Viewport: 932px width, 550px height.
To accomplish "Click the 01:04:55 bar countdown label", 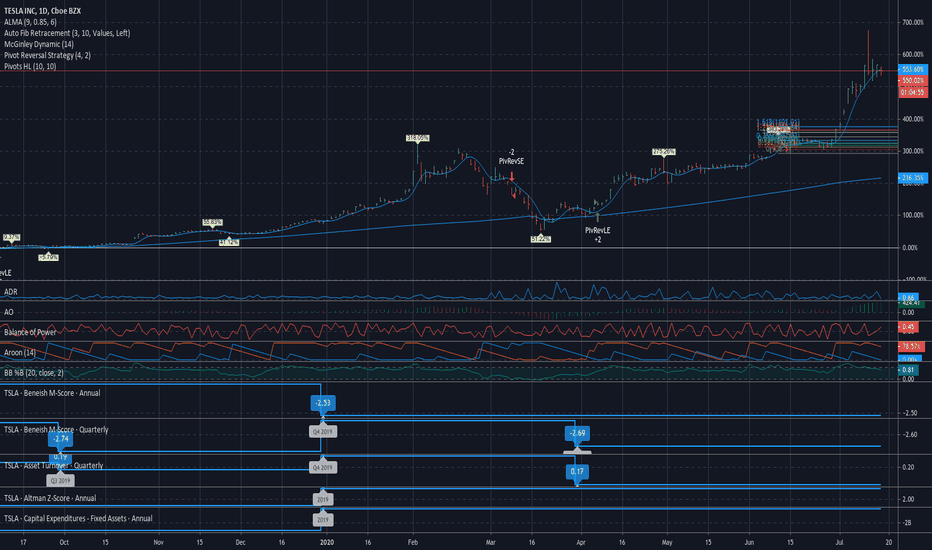I will (912, 92).
